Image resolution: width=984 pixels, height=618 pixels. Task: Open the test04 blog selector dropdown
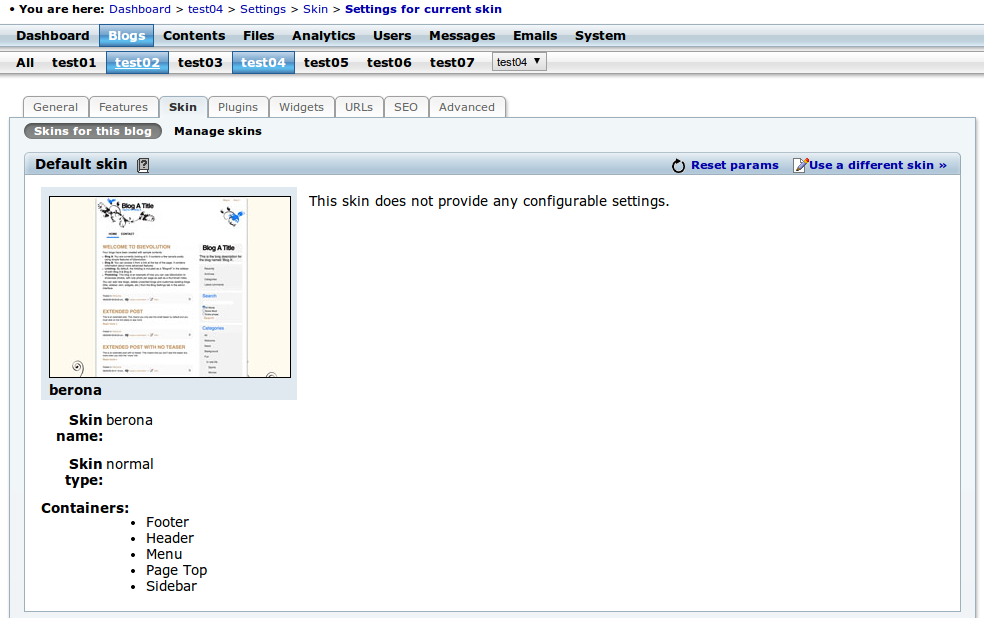(519, 62)
